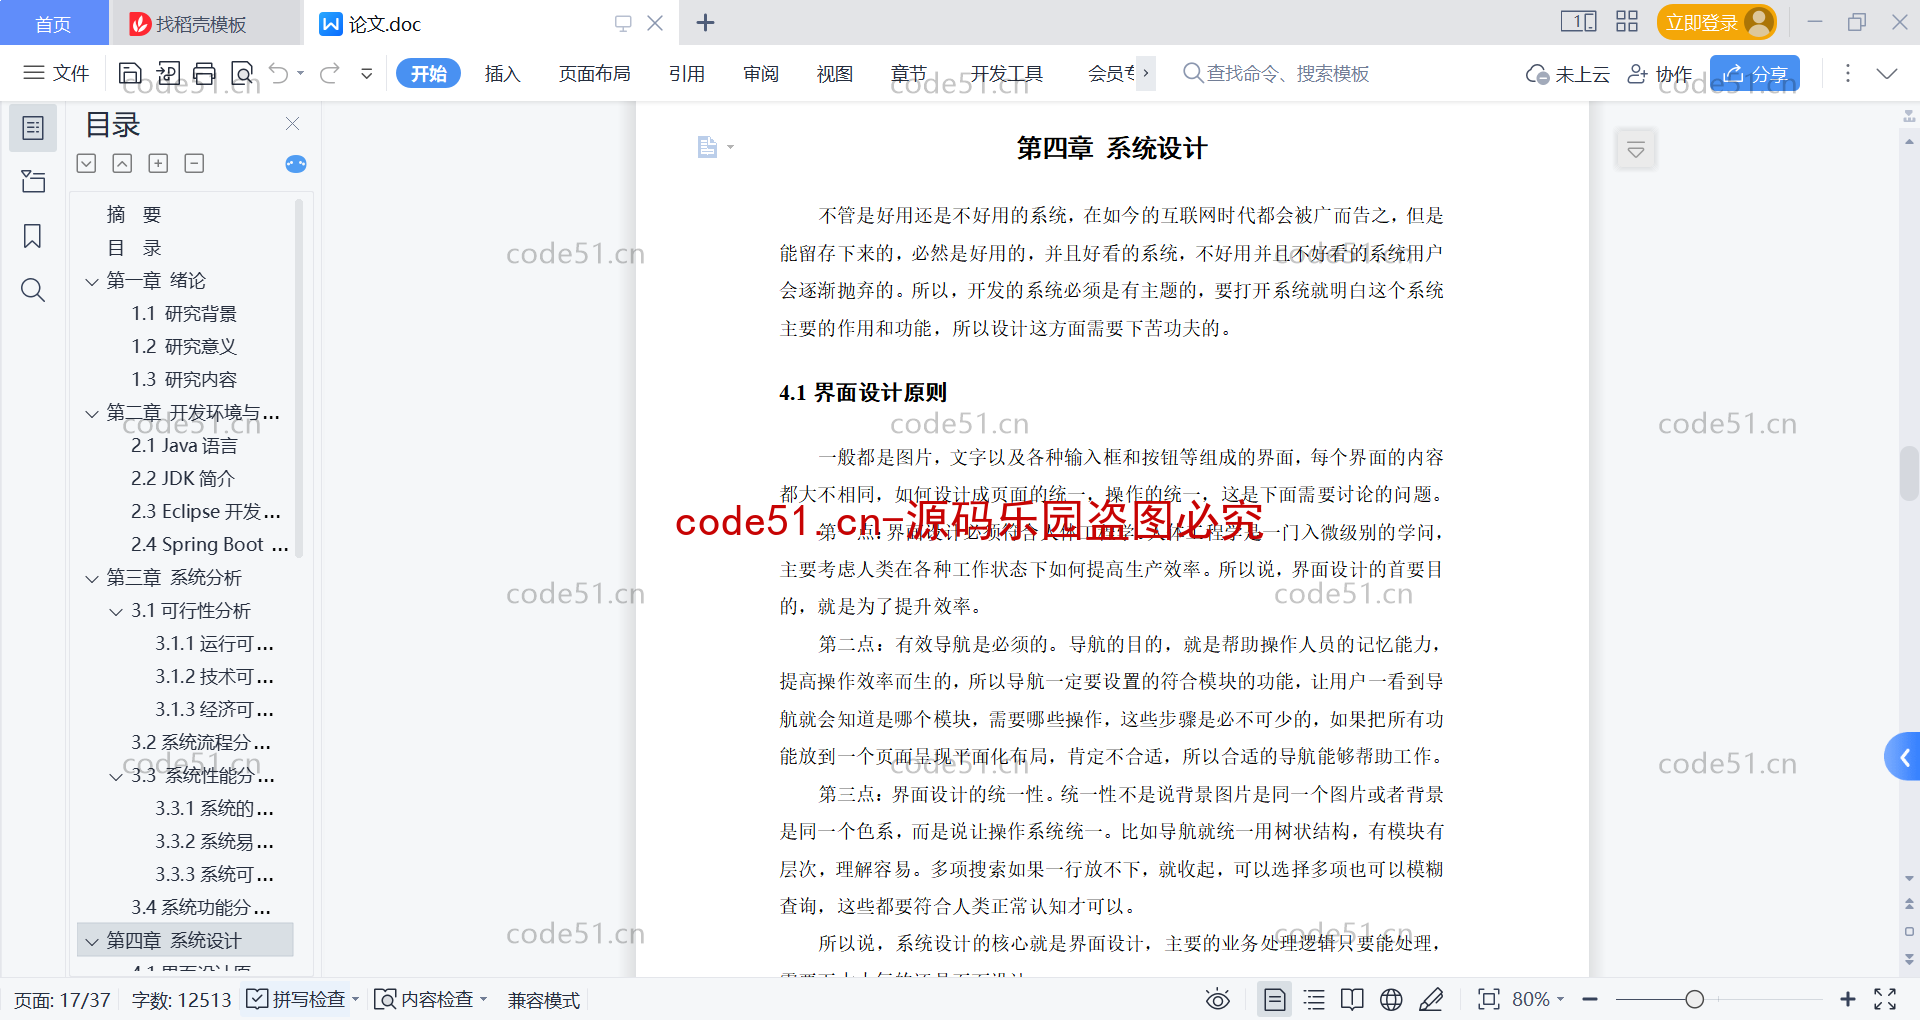
Task: Click the Print icon
Action: [205, 73]
